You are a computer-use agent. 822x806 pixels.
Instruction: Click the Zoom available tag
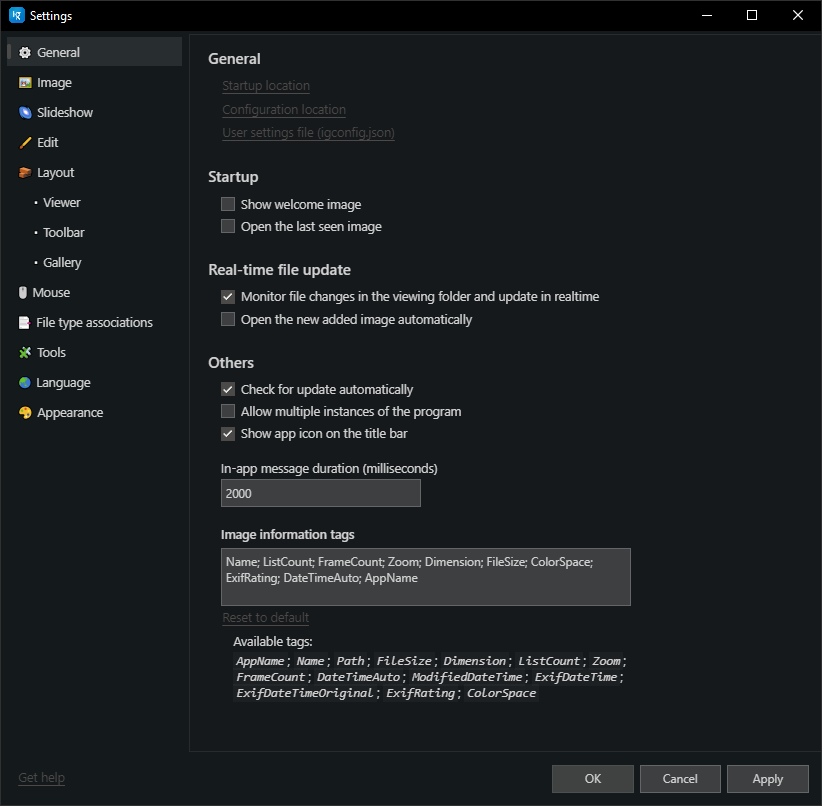[606, 661]
